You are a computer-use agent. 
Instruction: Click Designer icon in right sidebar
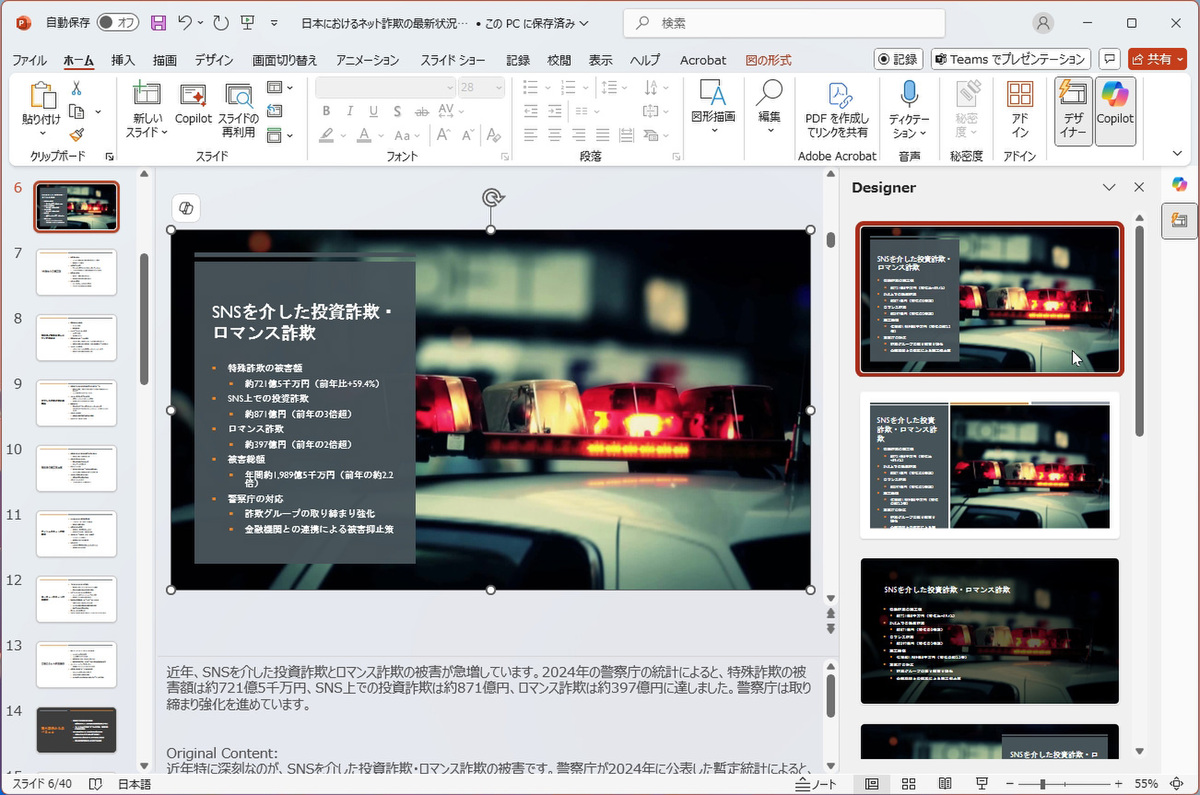pyautogui.click(x=1180, y=220)
